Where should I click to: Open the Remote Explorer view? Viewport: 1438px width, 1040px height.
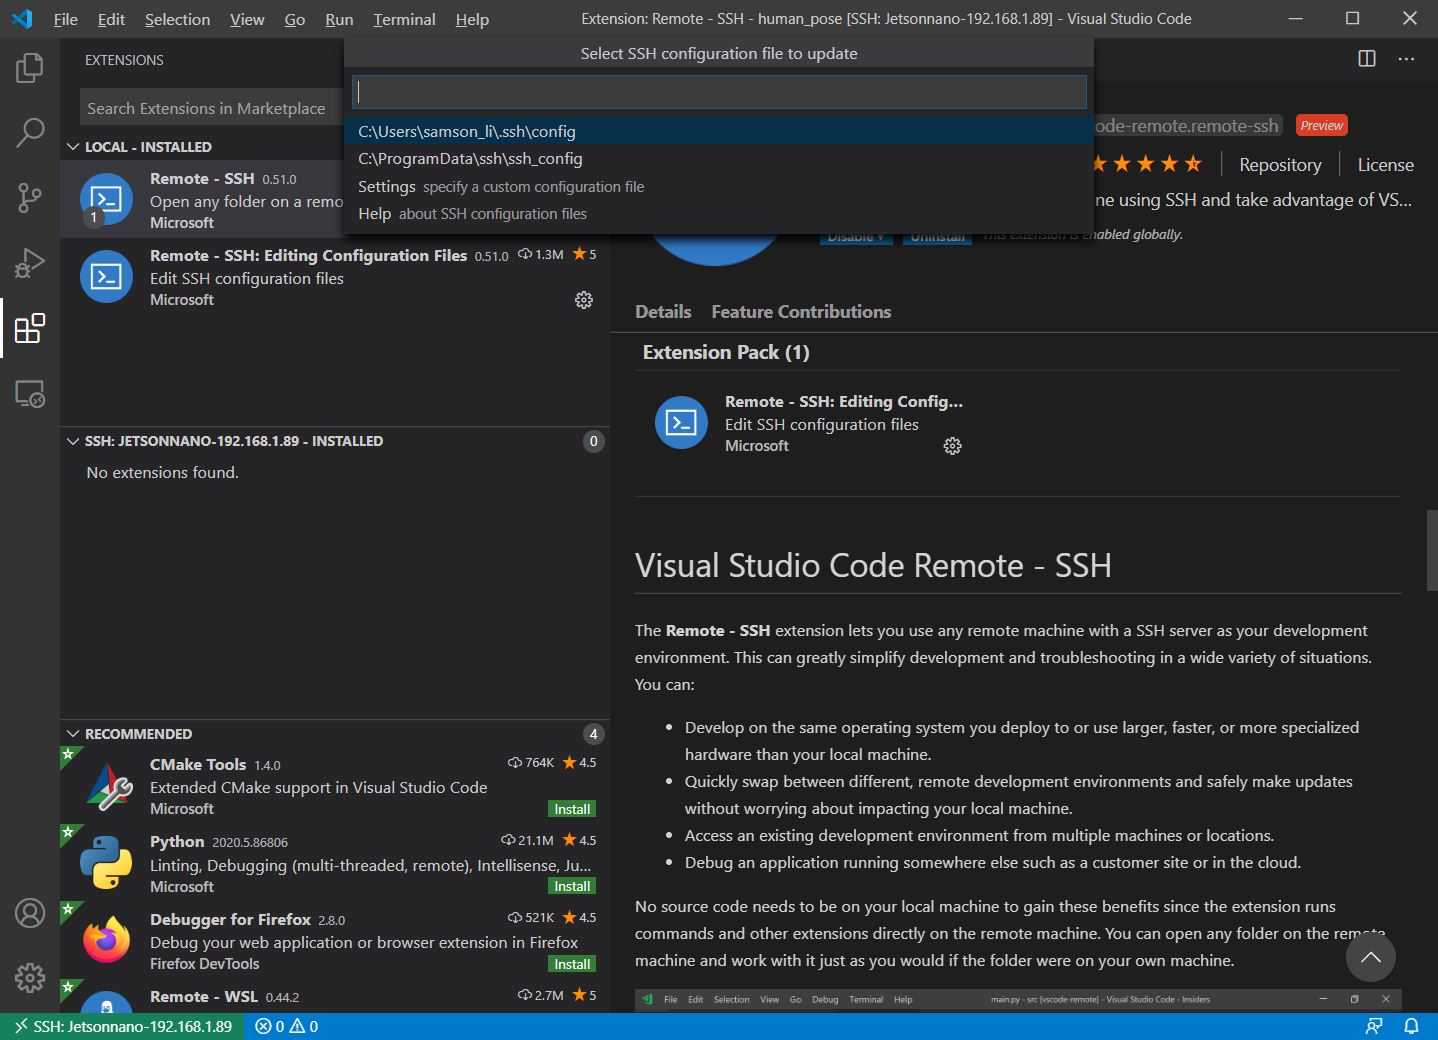click(x=30, y=394)
